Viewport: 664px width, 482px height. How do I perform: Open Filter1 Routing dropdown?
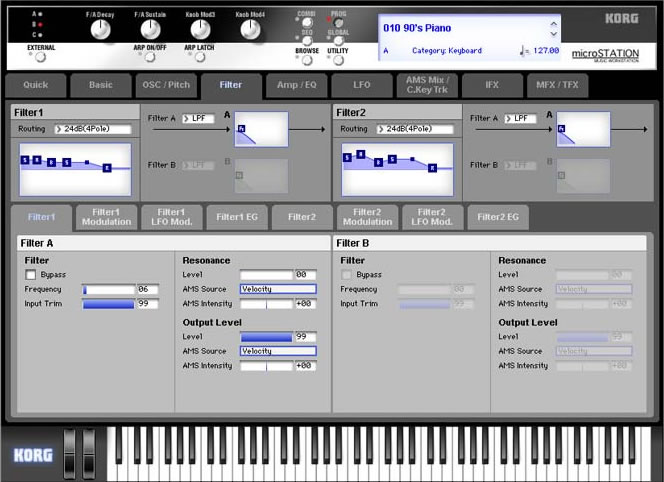click(x=93, y=129)
